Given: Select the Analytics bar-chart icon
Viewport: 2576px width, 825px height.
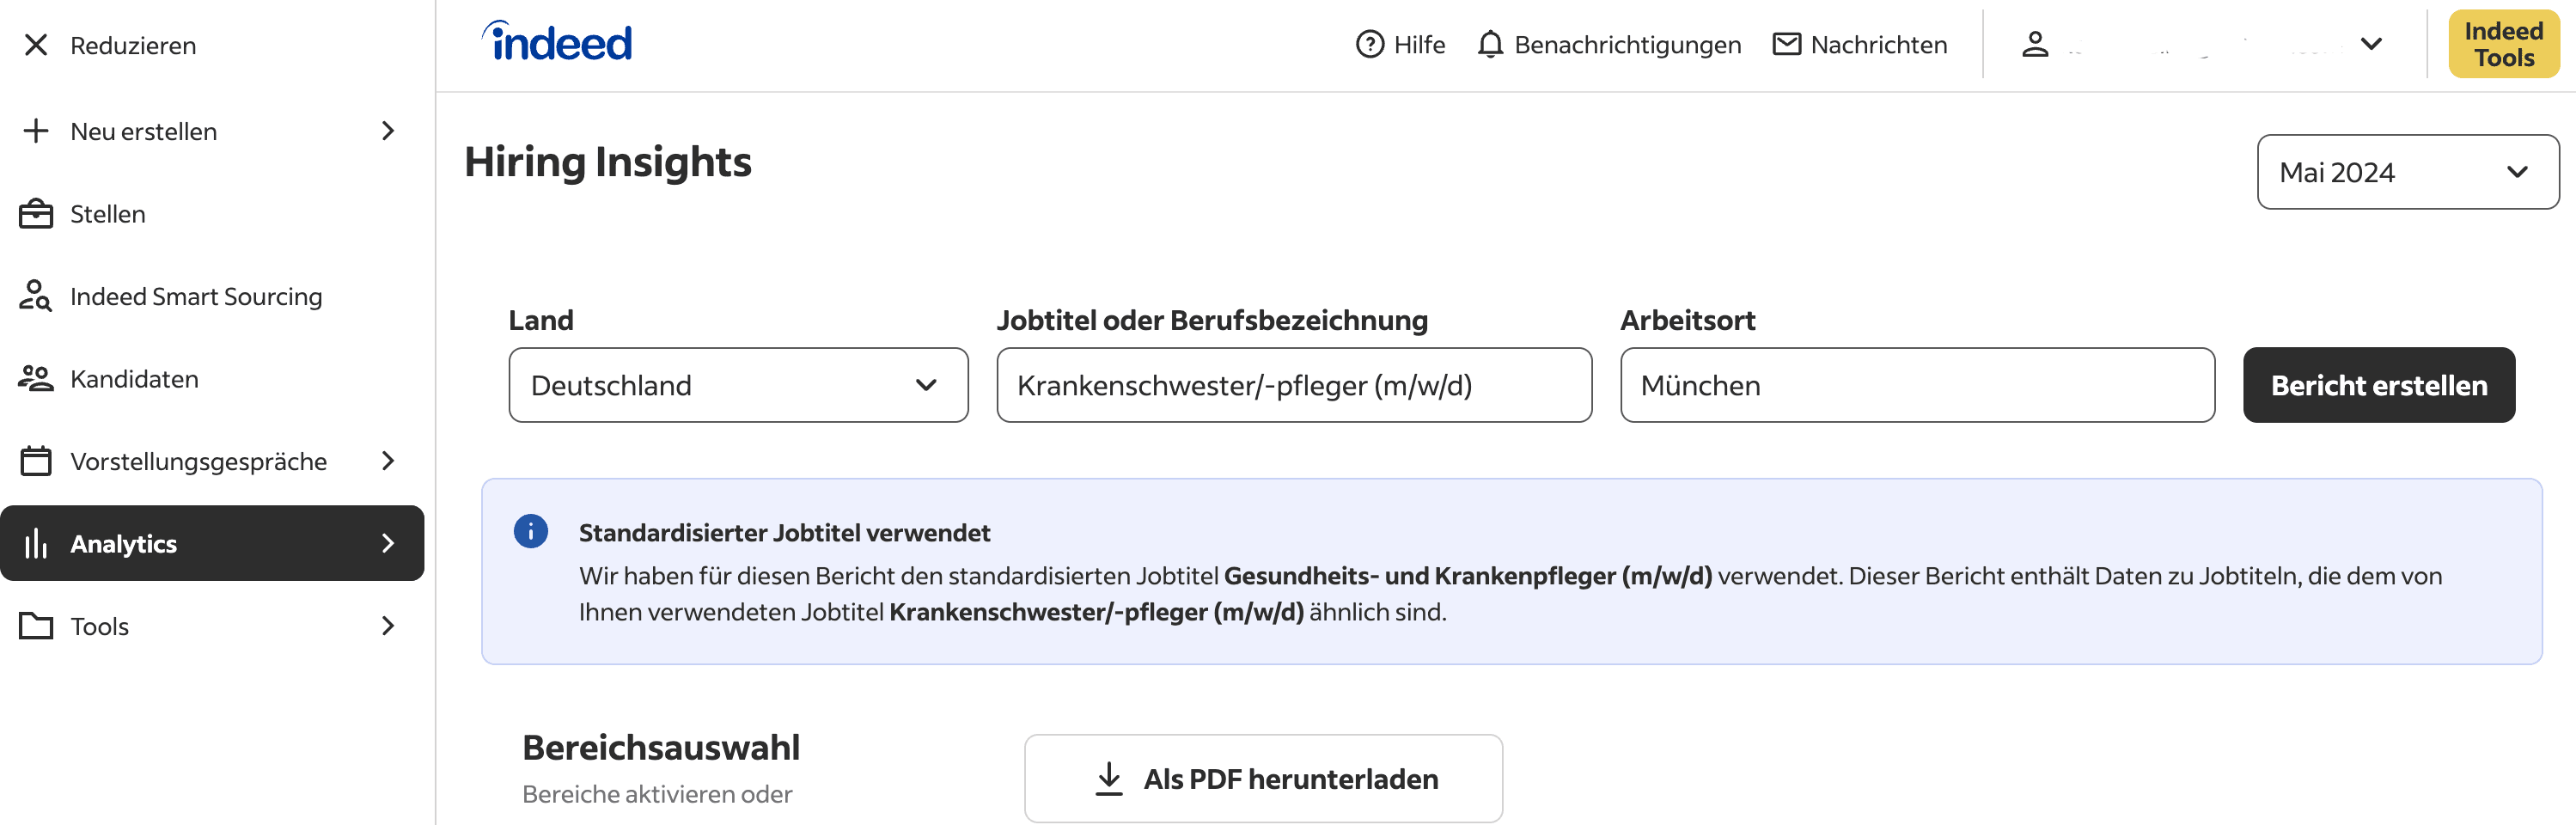Looking at the screenshot, I should pyautogui.click(x=36, y=543).
